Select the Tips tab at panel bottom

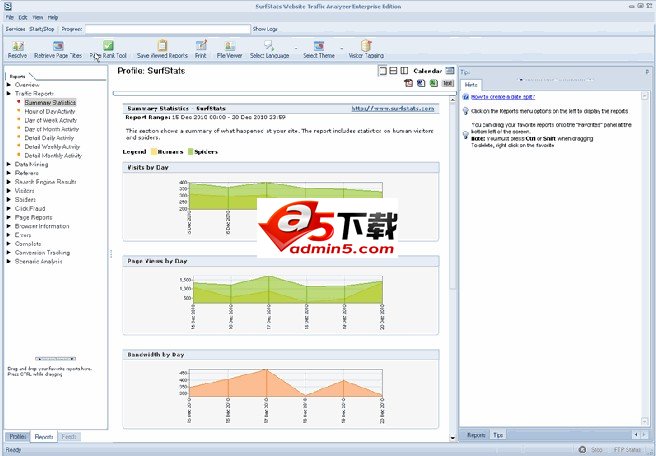[498, 435]
